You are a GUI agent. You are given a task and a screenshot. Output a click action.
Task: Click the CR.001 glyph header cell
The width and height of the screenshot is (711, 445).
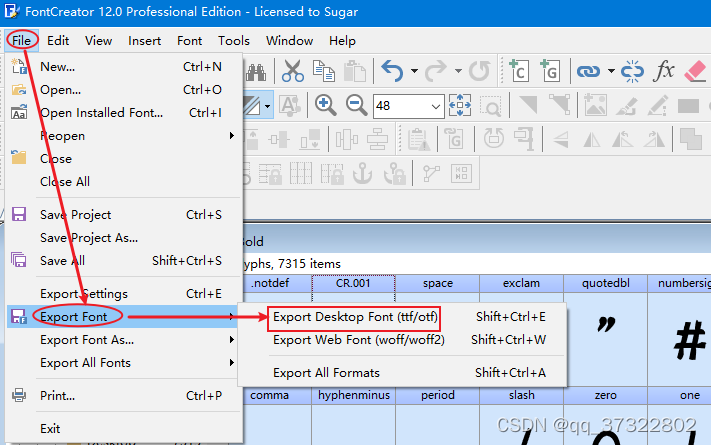pyautogui.click(x=353, y=283)
